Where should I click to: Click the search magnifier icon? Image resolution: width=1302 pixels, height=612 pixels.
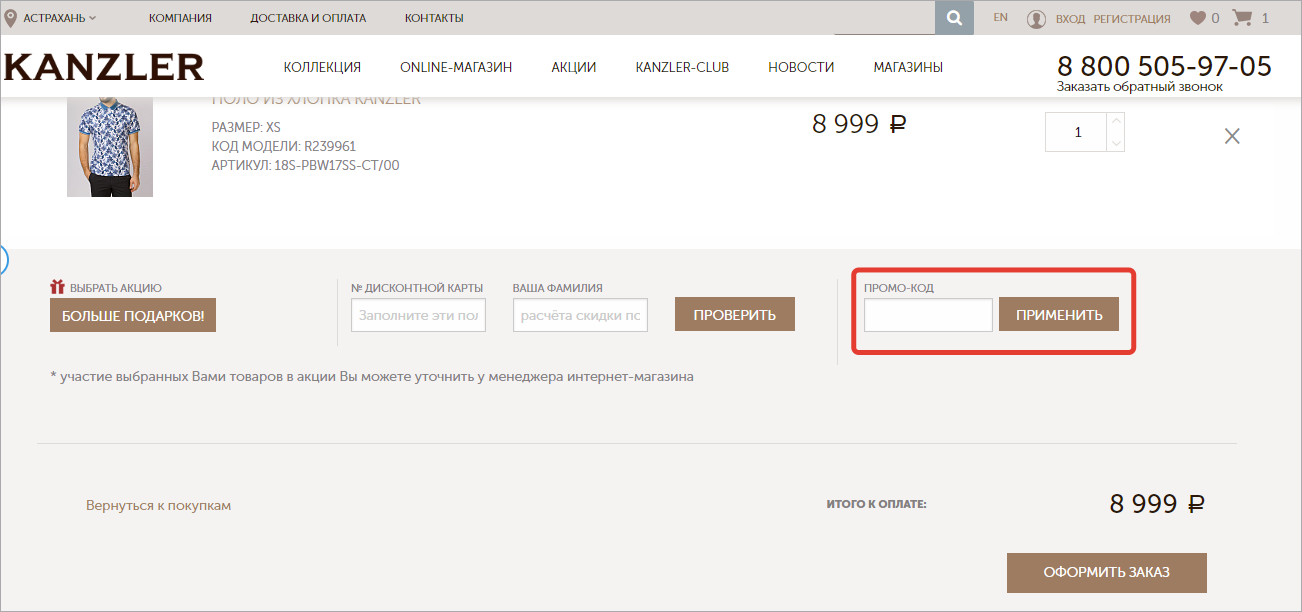coord(955,18)
